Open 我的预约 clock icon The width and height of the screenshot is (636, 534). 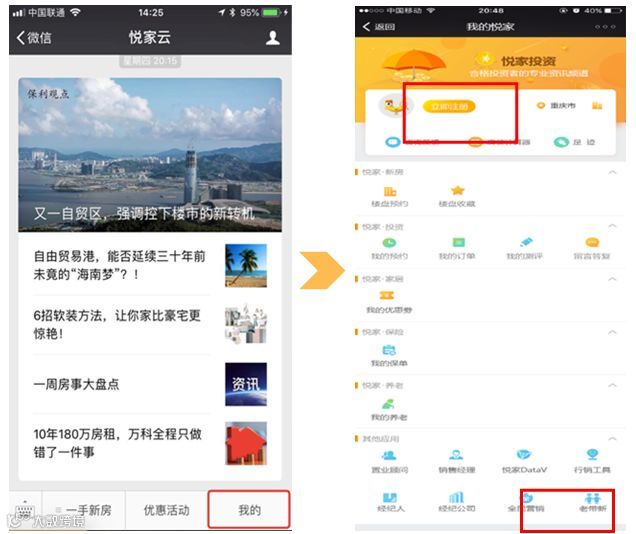pos(389,242)
